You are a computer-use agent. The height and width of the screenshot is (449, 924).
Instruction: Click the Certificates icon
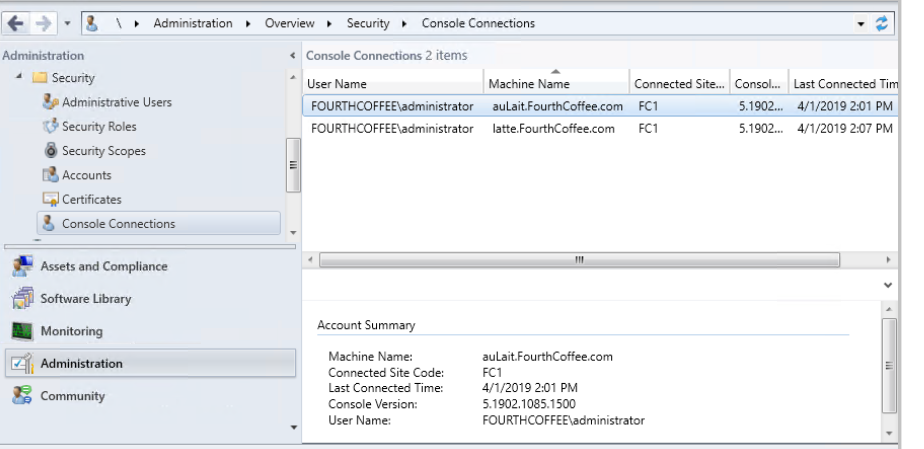coord(51,199)
